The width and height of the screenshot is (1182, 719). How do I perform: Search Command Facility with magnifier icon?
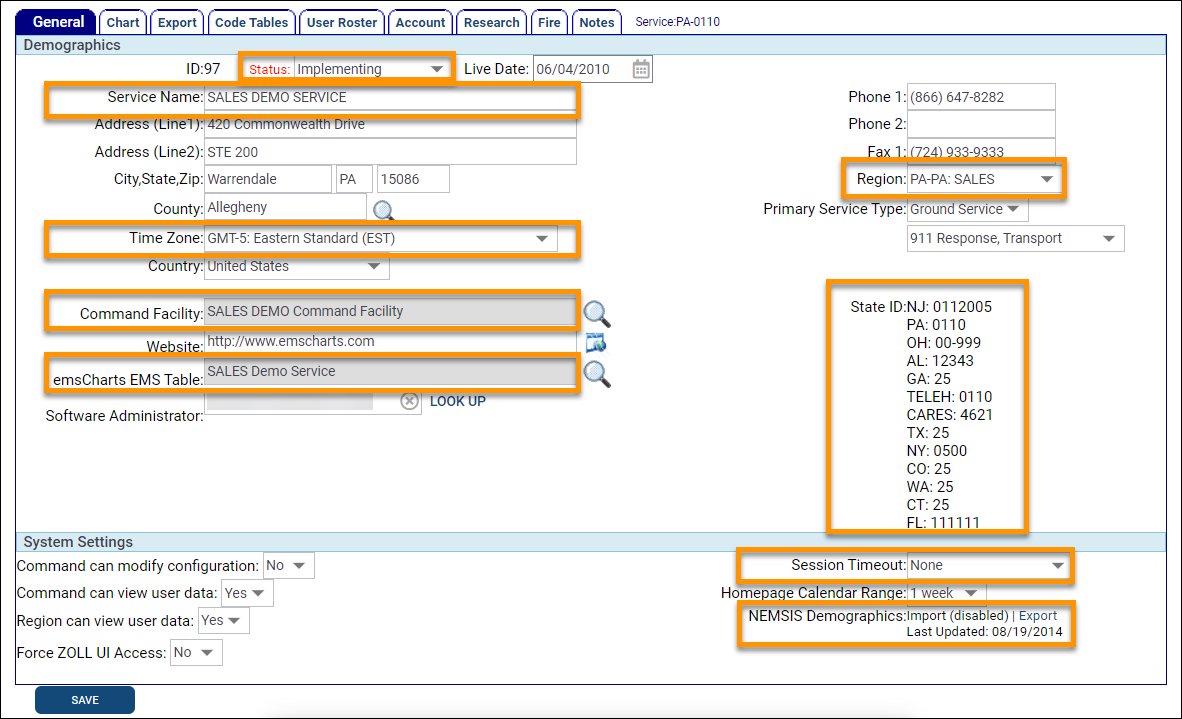coord(597,314)
